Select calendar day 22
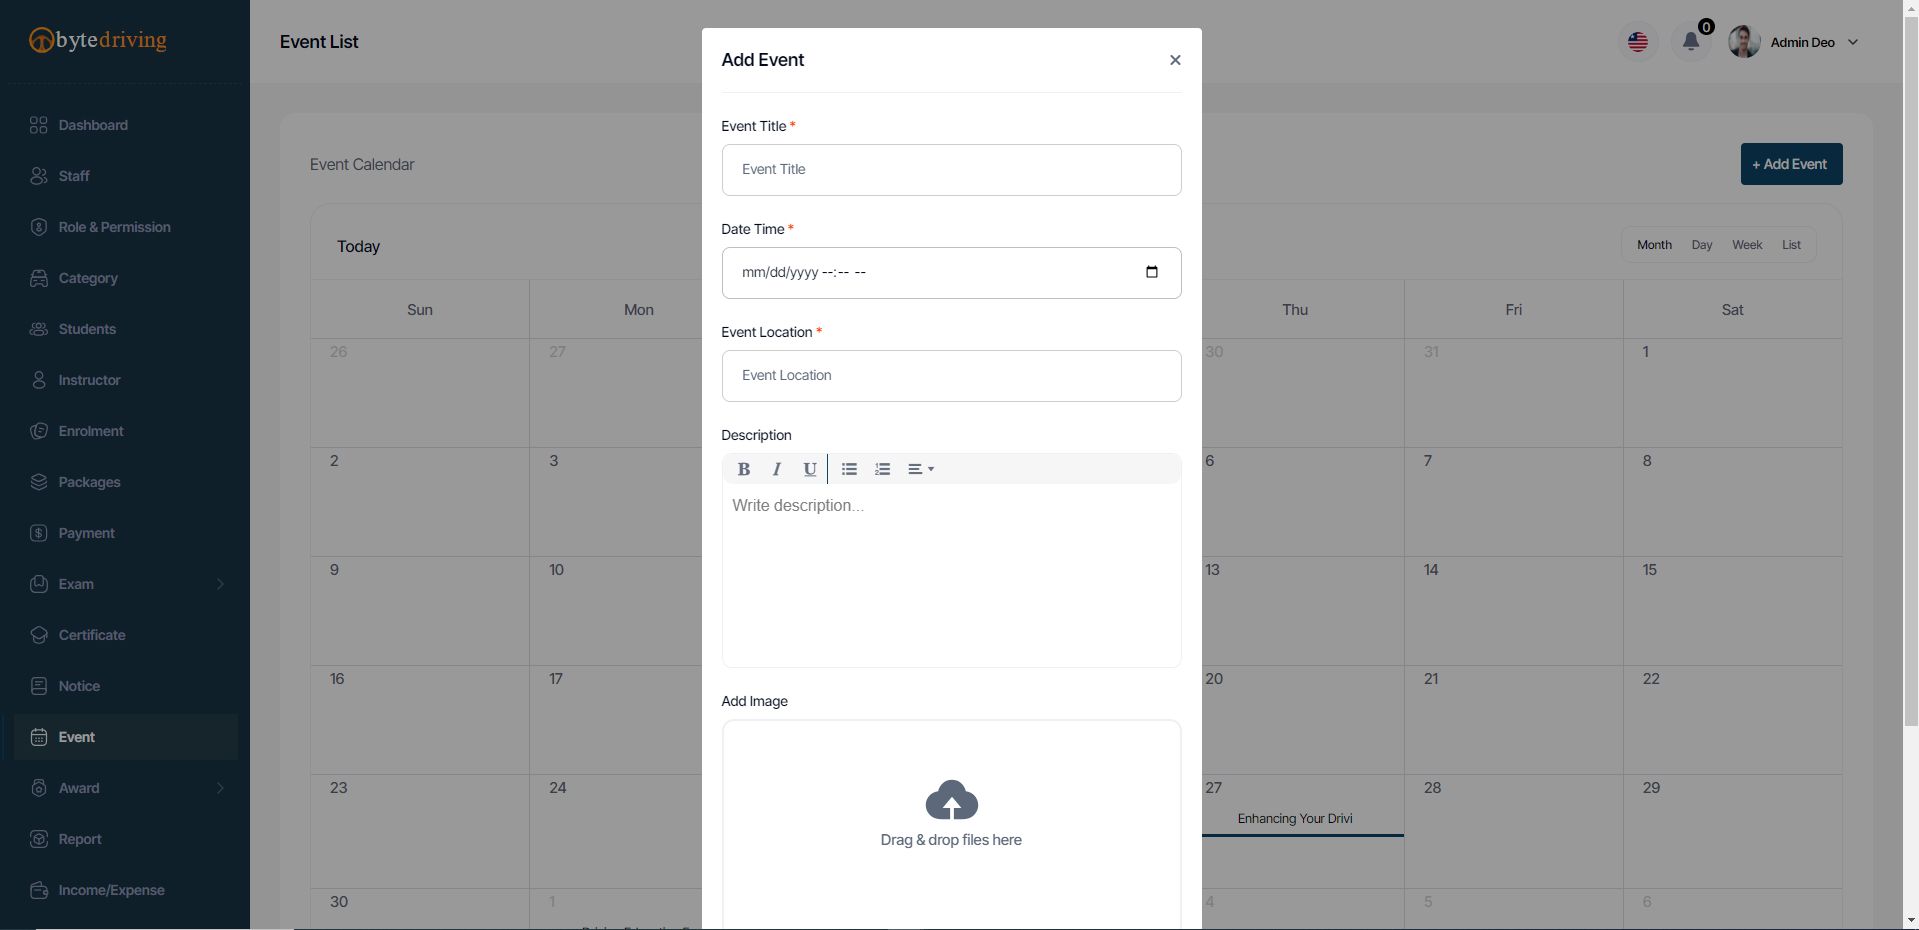 coord(1651,679)
